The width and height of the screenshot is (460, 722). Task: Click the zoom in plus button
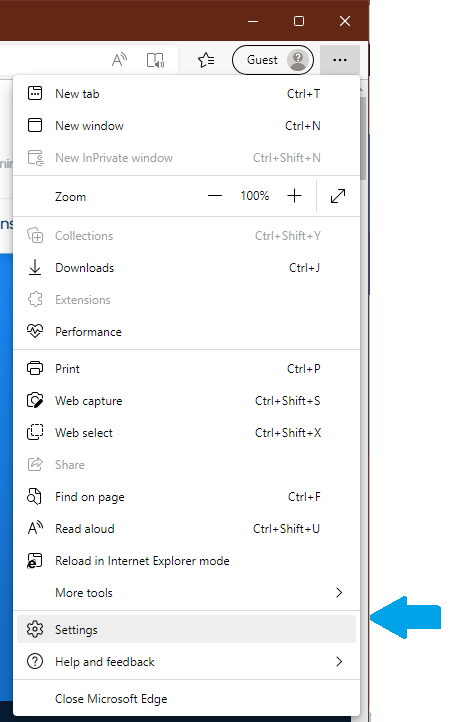(x=294, y=196)
